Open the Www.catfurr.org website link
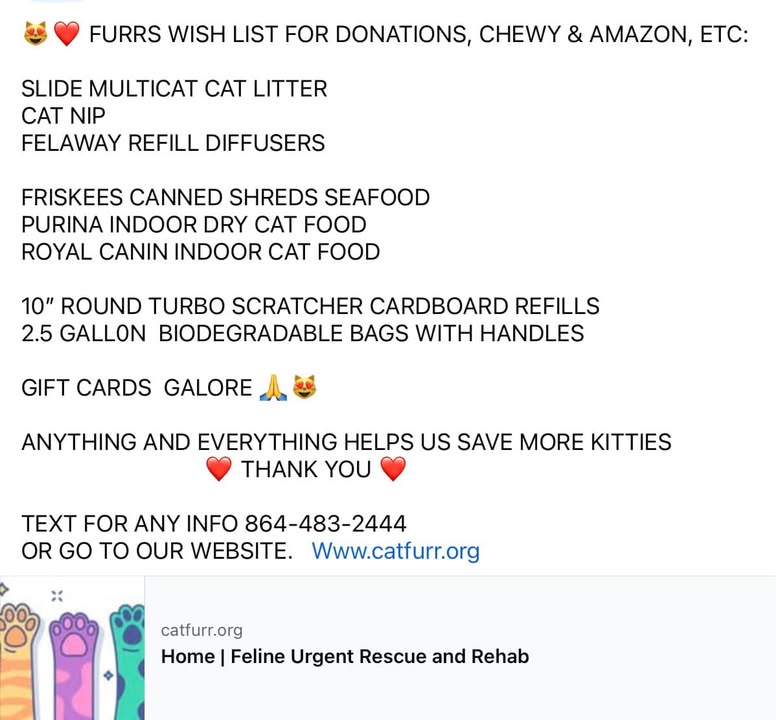Viewport: 776px width, 720px height. (395, 551)
